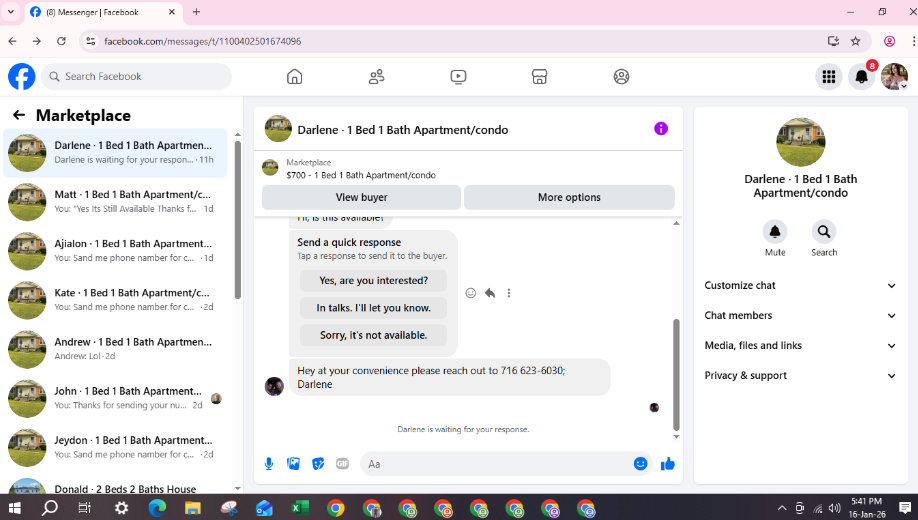Choose a sticker icon
918x520 pixels.
(318, 464)
